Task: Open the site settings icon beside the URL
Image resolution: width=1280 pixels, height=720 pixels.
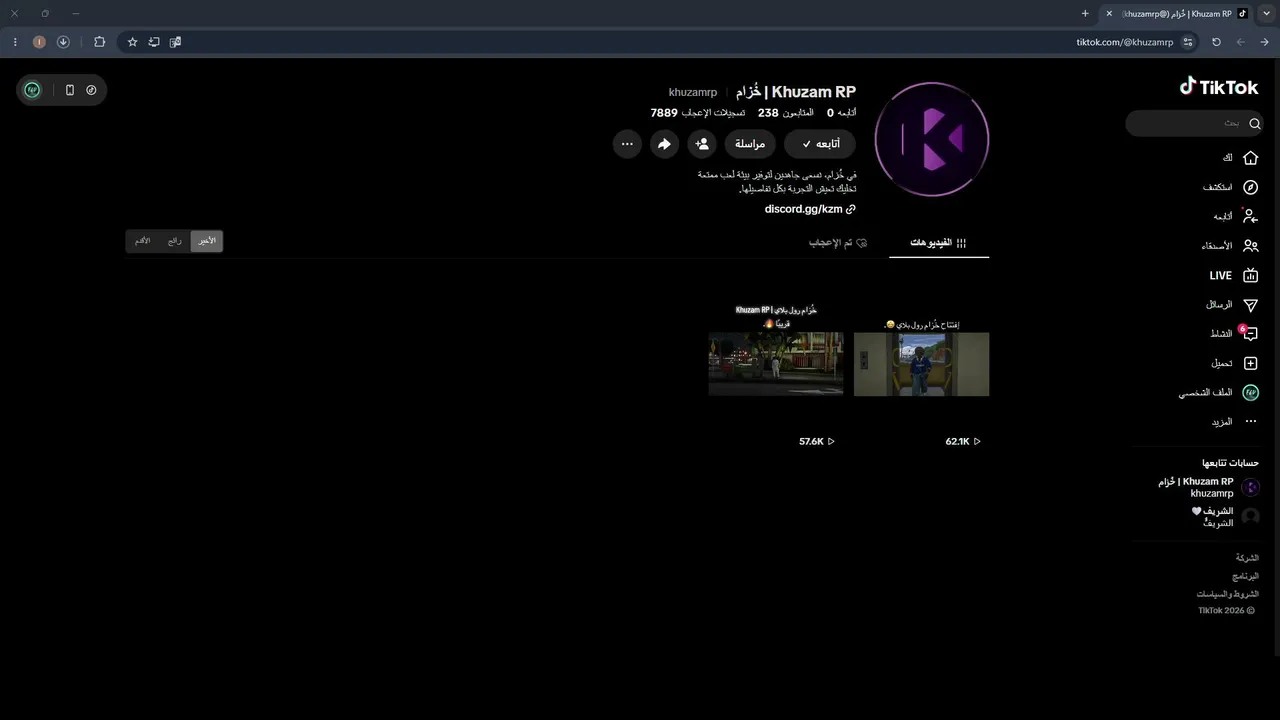Action: tap(1188, 42)
